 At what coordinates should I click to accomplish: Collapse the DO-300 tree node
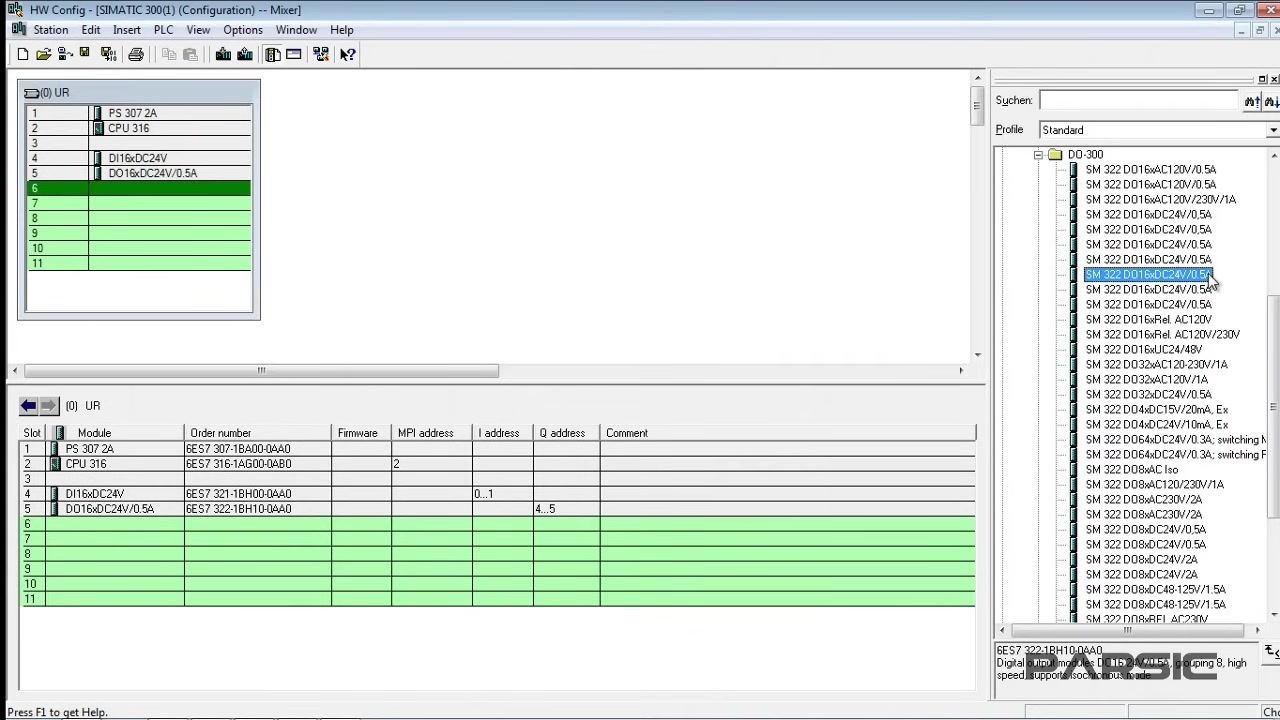click(x=1038, y=155)
